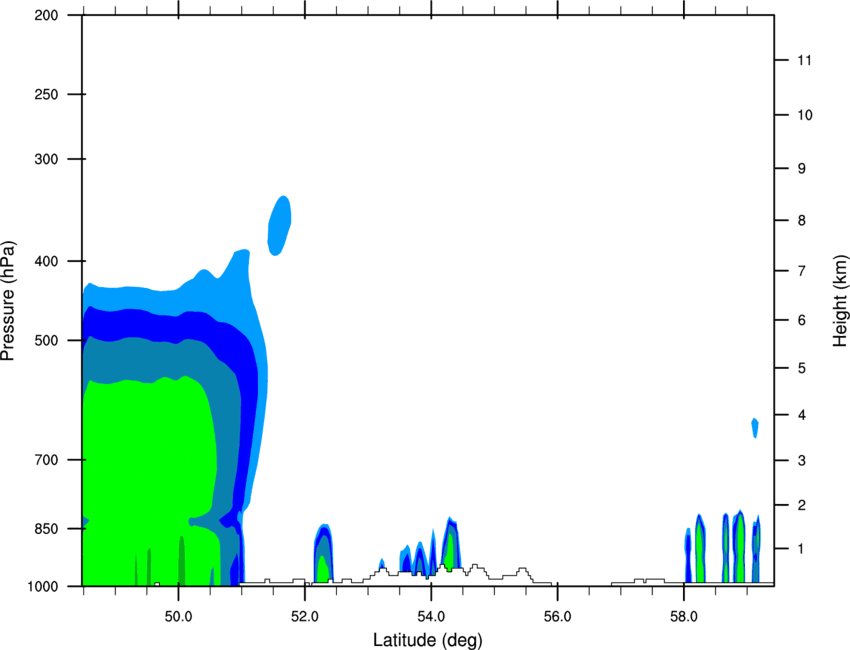Image resolution: width=850 pixels, height=650 pixels.
Task: Click the 'Latitude (deg)' axis title
Action: pyautogui.click(x=427, y=640)
